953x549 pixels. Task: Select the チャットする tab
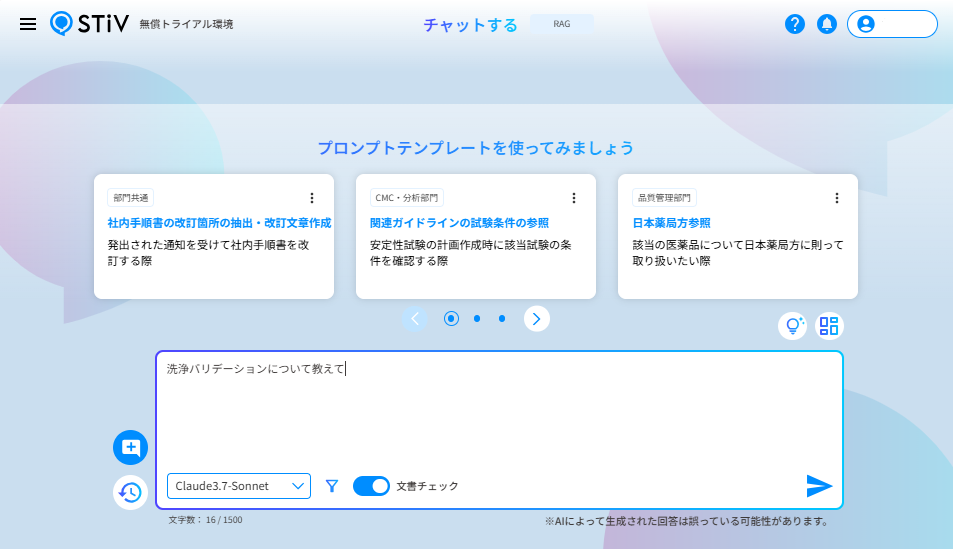tap(470, 25)
